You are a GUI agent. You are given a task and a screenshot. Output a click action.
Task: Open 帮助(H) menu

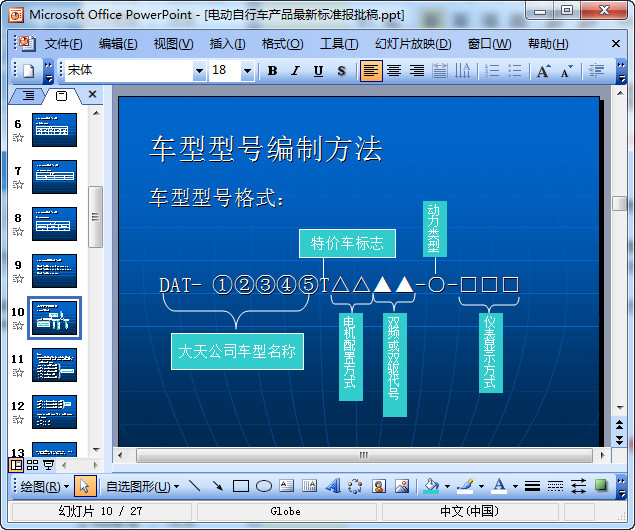coord(548,44)
